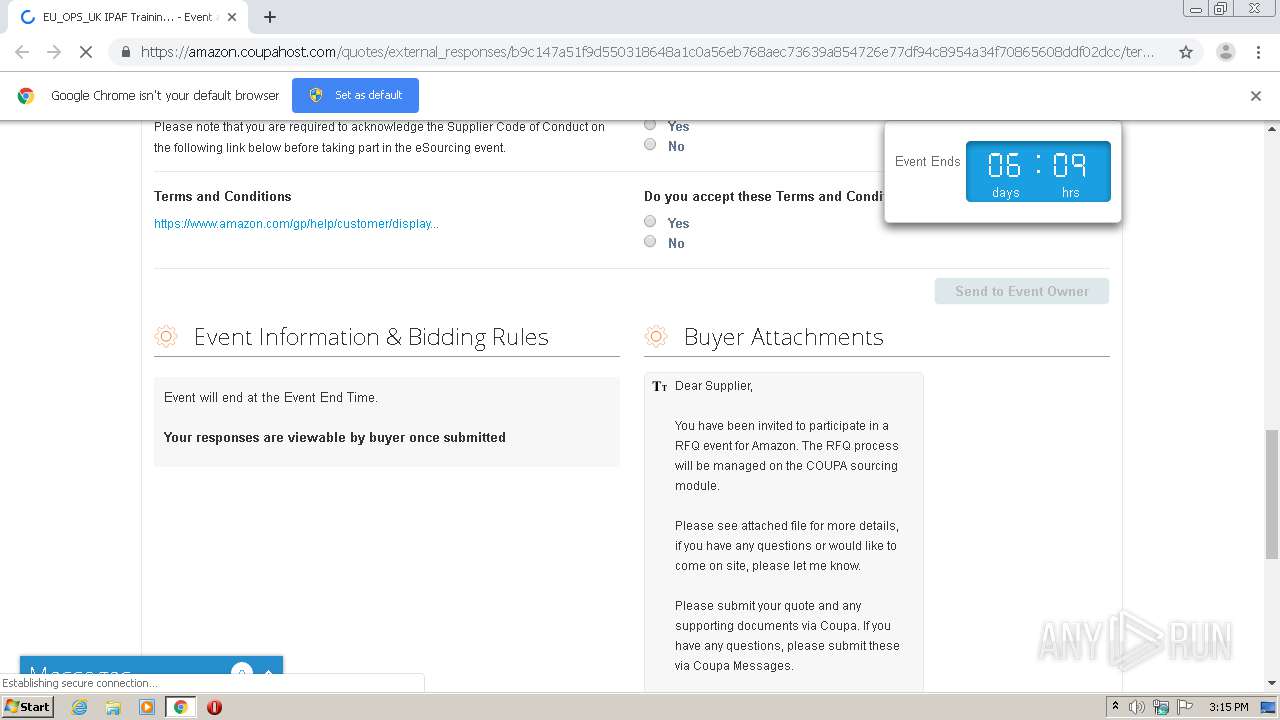Click the address bar URL
1280x720 pixels.
tap(647, 52)
